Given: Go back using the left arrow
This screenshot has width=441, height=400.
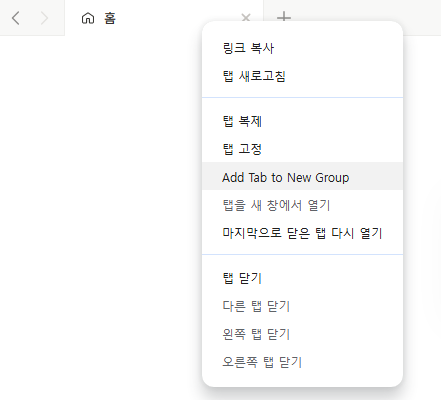Looking at the screenshot, I should point(15,18).
